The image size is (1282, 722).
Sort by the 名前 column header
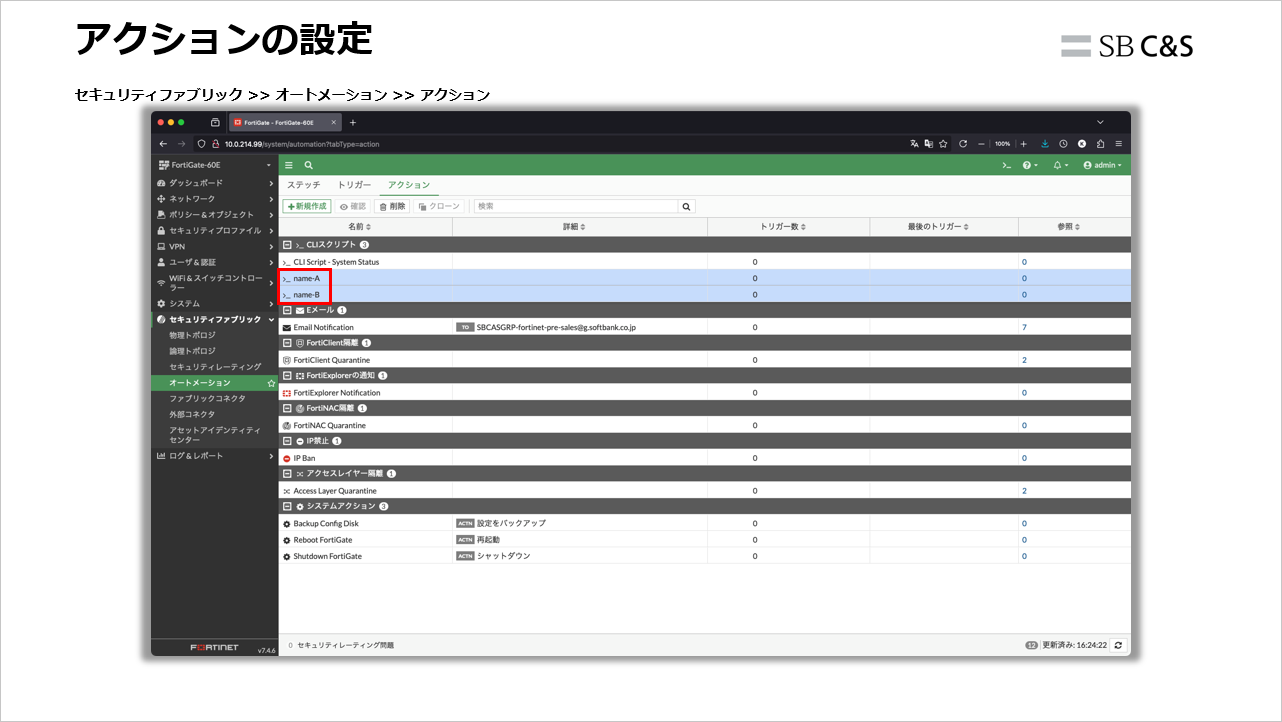(365, 227)
